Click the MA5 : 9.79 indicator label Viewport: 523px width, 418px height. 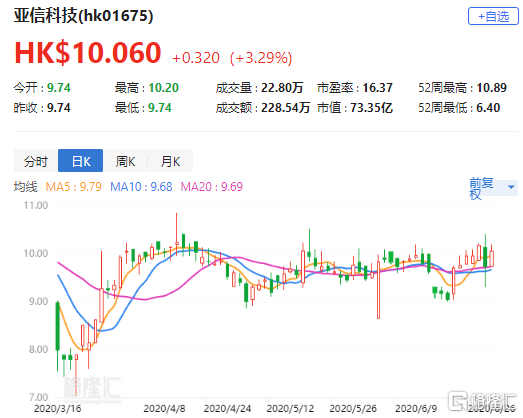tap(73, 186)
